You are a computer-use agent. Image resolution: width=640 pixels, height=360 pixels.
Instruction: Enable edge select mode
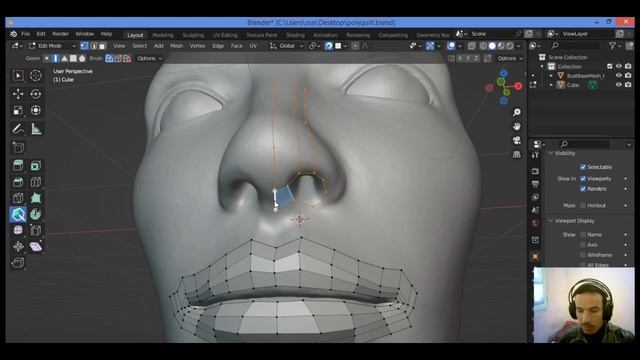[93, 46]
